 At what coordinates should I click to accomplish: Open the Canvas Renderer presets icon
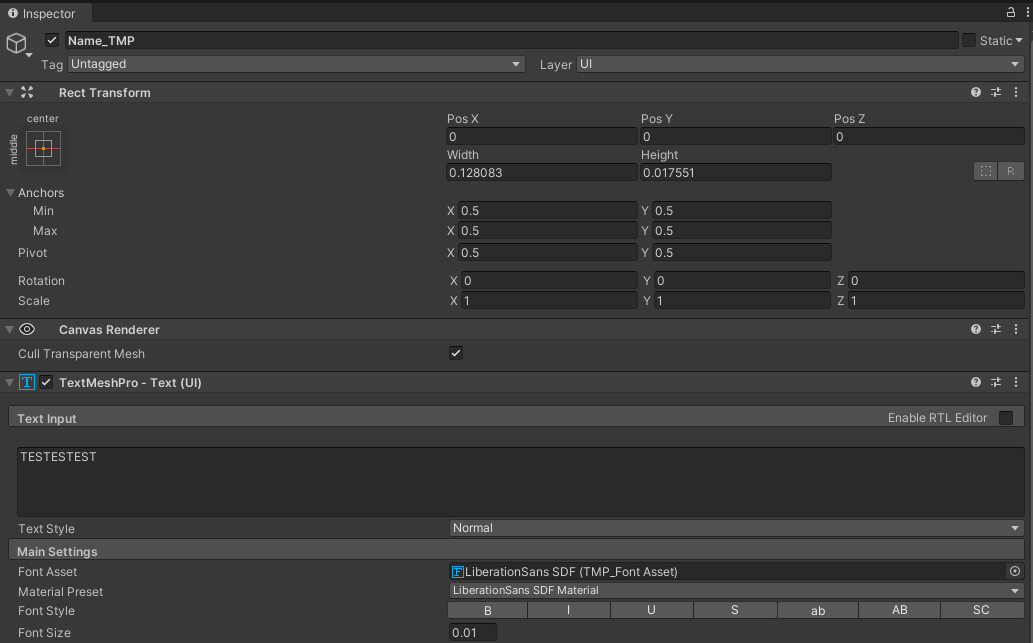click(x=996, y=329)
